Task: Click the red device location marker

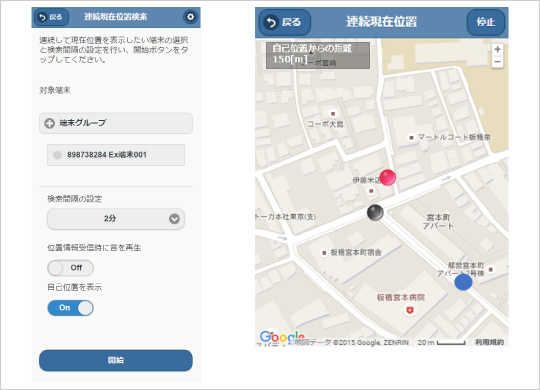Action: (388, 177)
